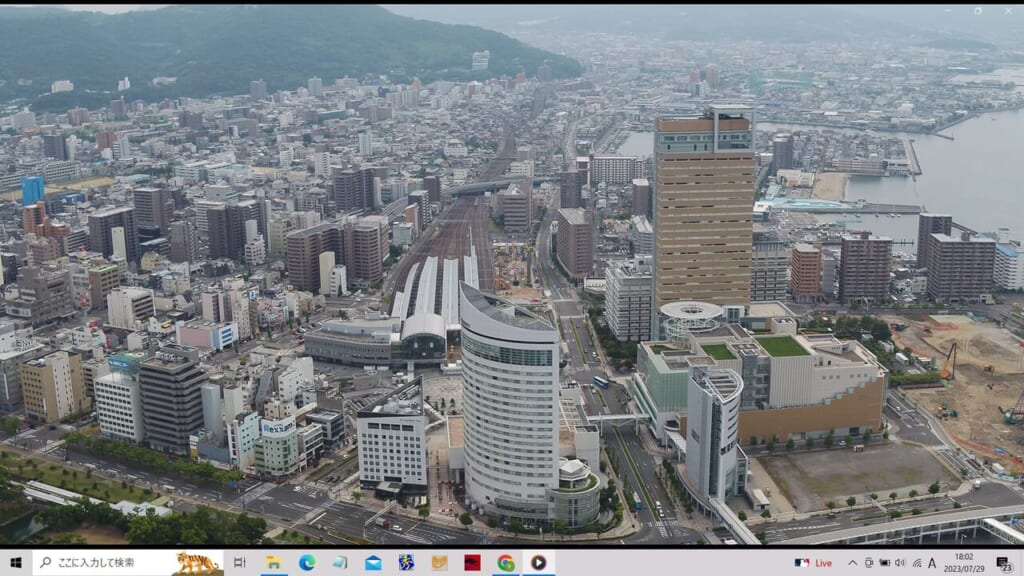
Task: Open the clock showing 18:02 and date
Action: point(964,562)
